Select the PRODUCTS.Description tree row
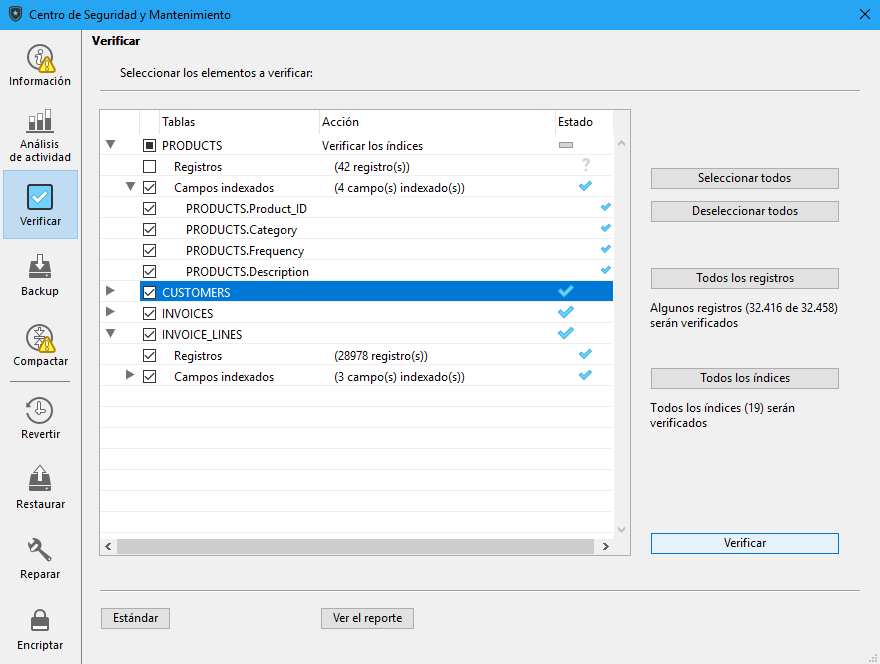The image size is (880, 664). pyautogui.click(x=247, y=272)
